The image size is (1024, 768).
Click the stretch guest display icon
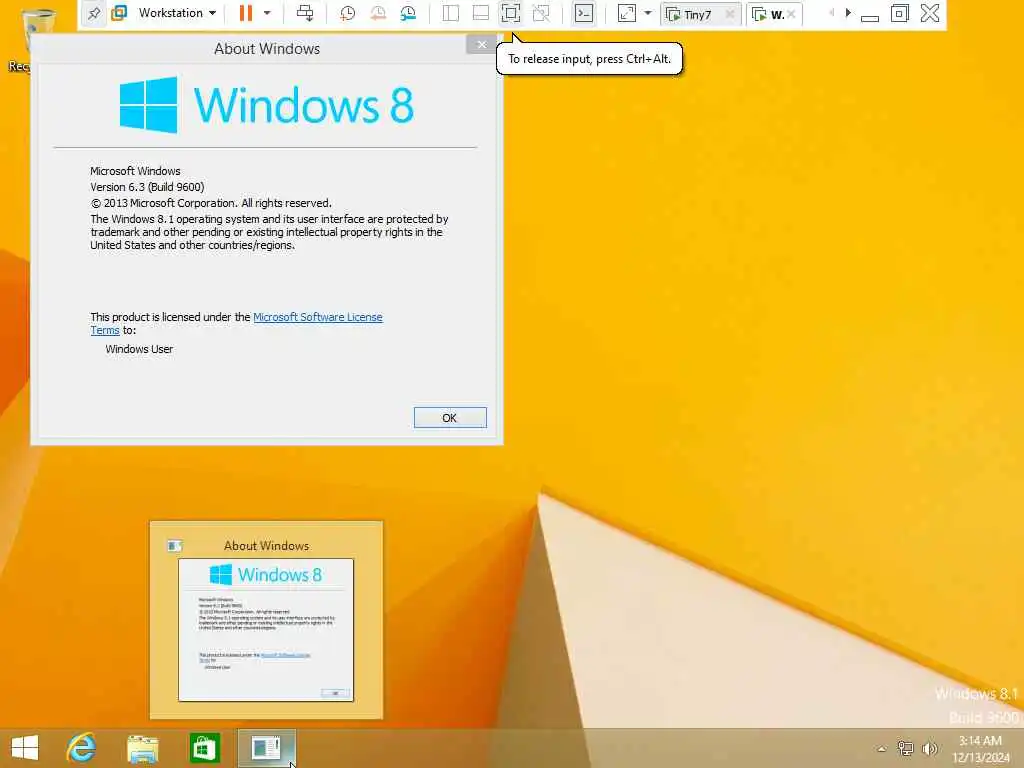pos(626,13)
